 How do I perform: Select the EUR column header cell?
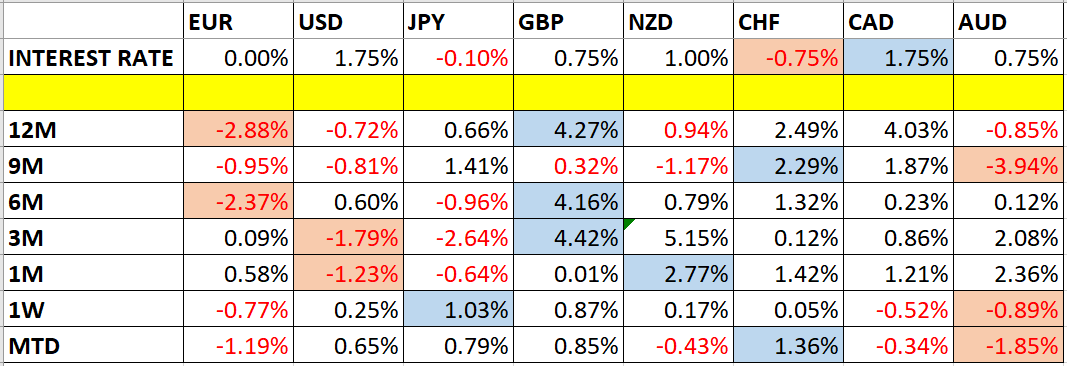[238, 22]
